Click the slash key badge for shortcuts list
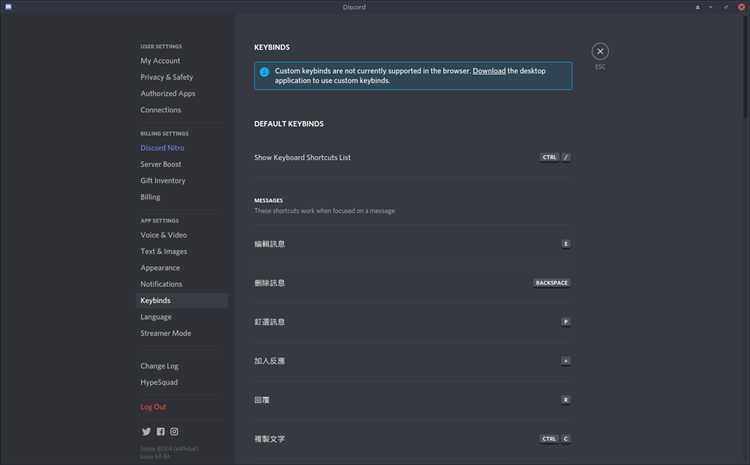Screen dimensions: 750x465 point(566,157)
